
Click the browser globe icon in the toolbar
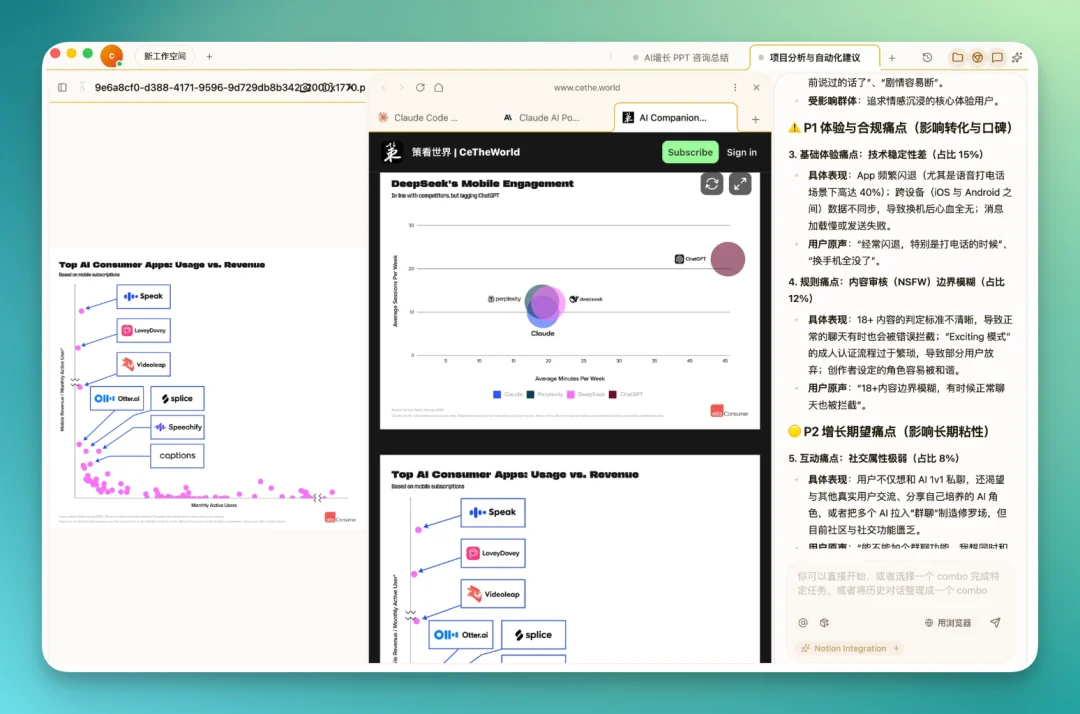(977, 58)
